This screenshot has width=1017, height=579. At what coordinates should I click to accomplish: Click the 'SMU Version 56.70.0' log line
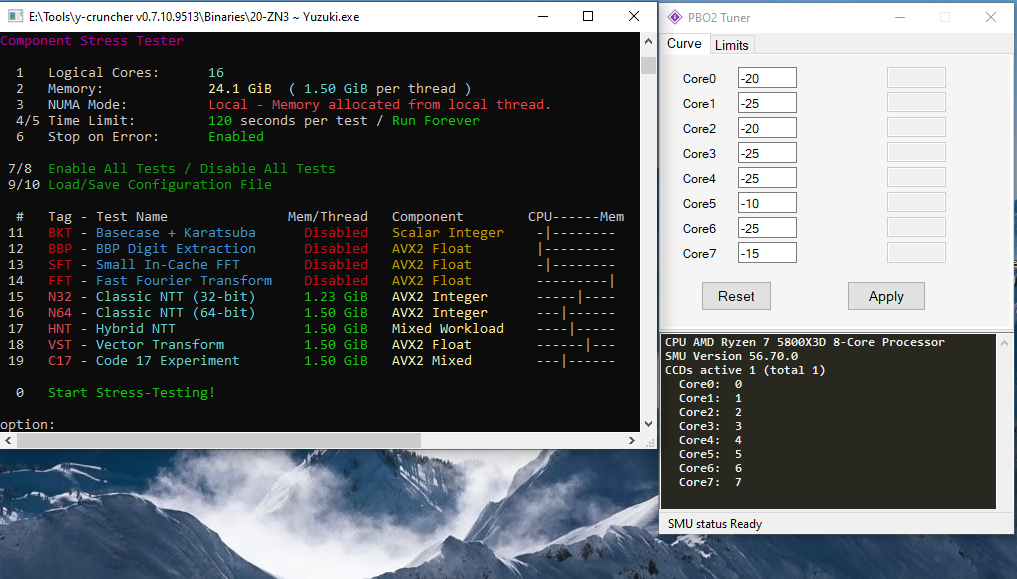[x=732, y=356]
